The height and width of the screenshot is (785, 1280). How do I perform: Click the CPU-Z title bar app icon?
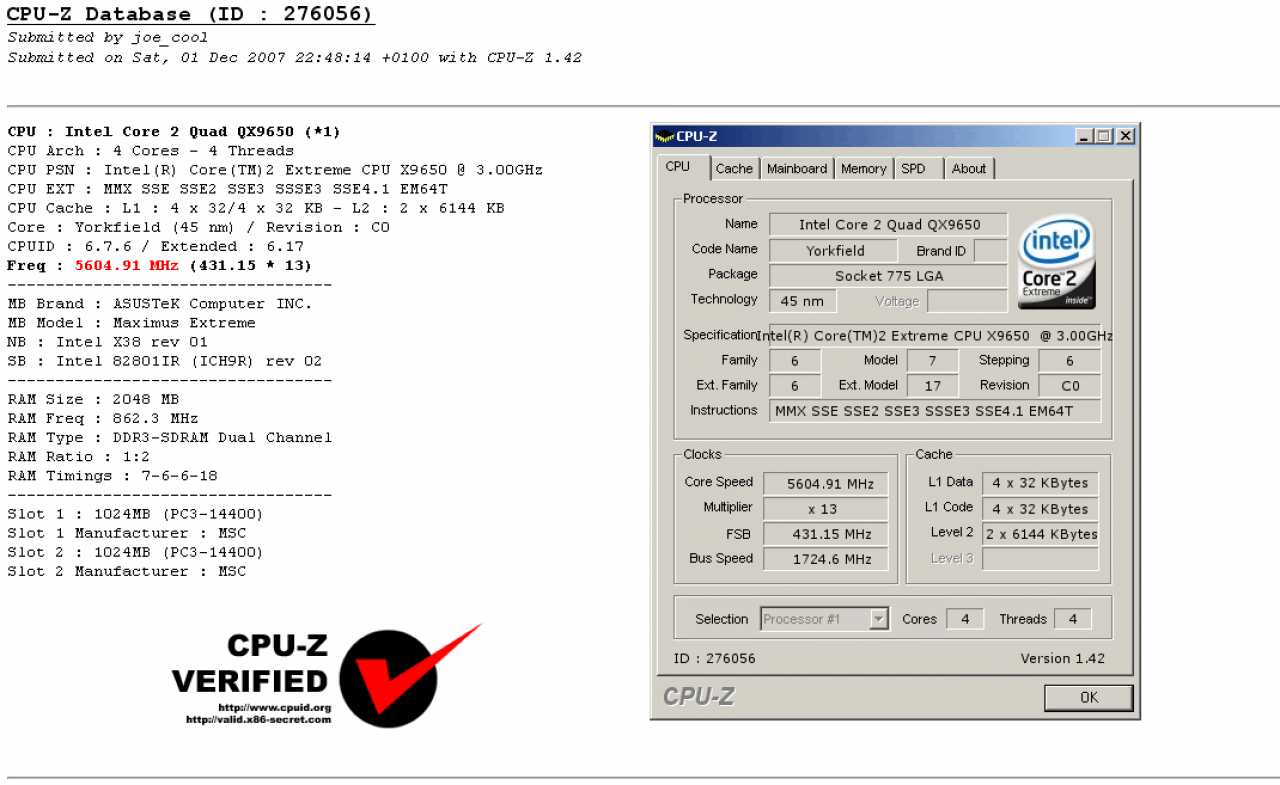click(x=664, y=136)
